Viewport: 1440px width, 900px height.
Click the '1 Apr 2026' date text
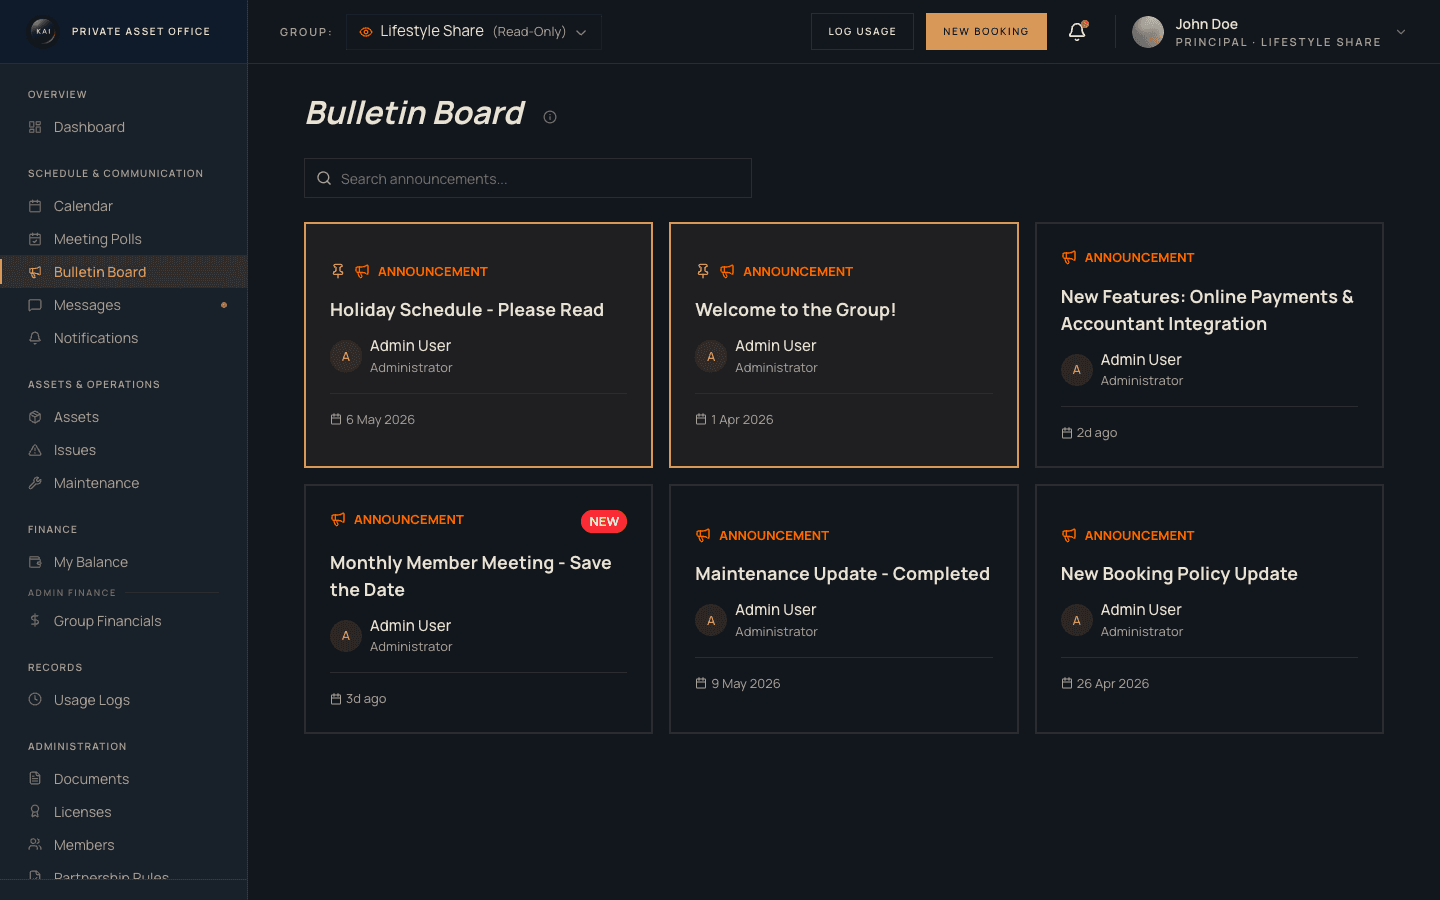tap(742, 419)
